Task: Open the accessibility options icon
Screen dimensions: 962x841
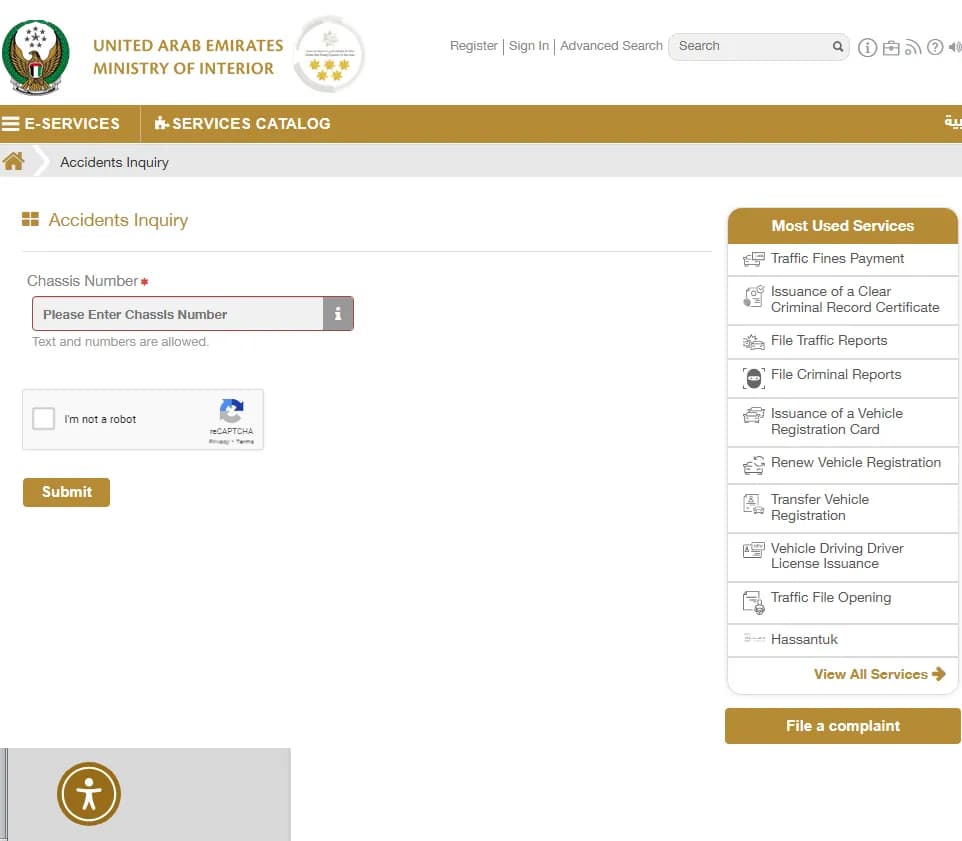Action: 89,794
